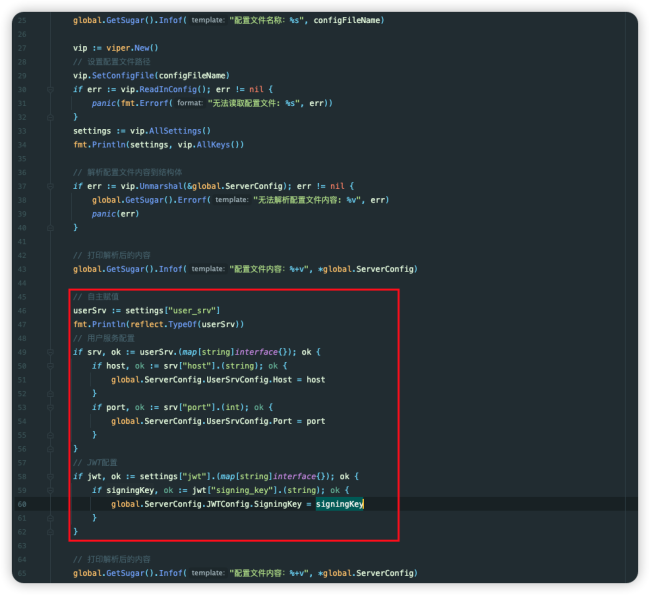
Task: Click viper.New() on line 27
Action: click(132, 48)
